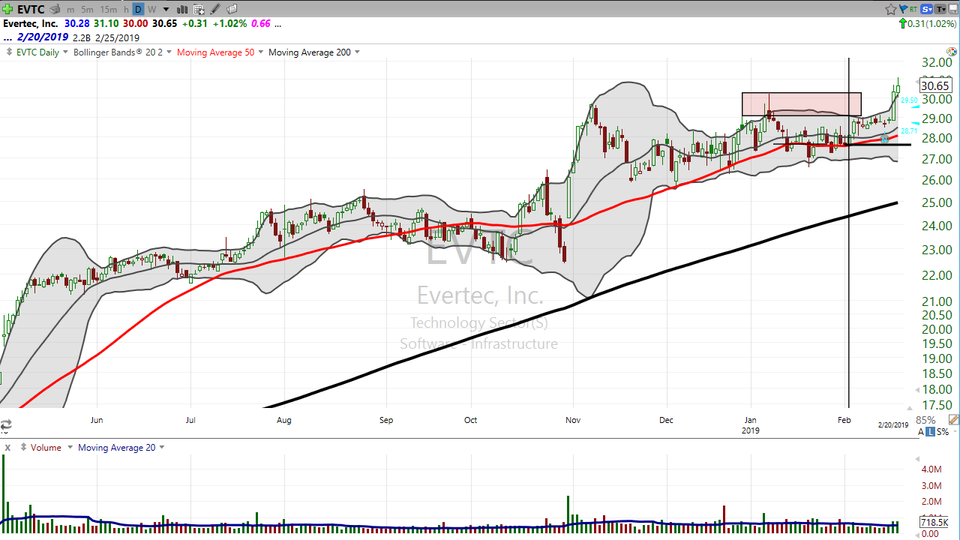Screen dimensions: 960x540
Task: Toggle the S% scale option
Action: (x=942, y=432)
